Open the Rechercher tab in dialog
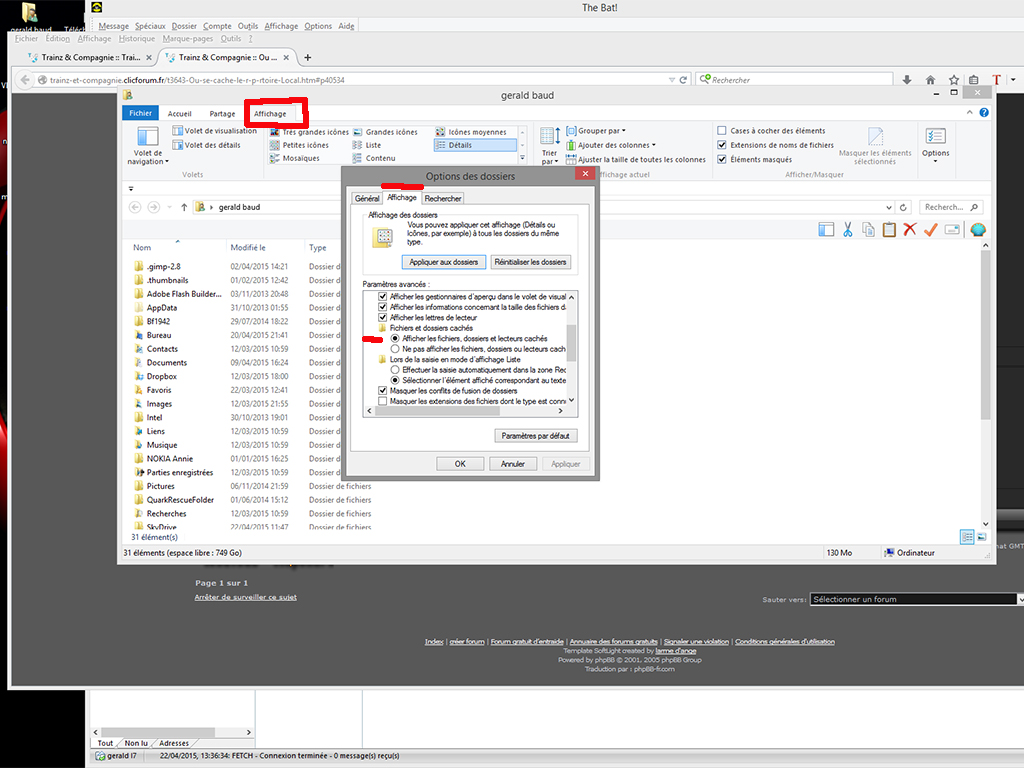Screen dimensions: 1024x768 443,199
